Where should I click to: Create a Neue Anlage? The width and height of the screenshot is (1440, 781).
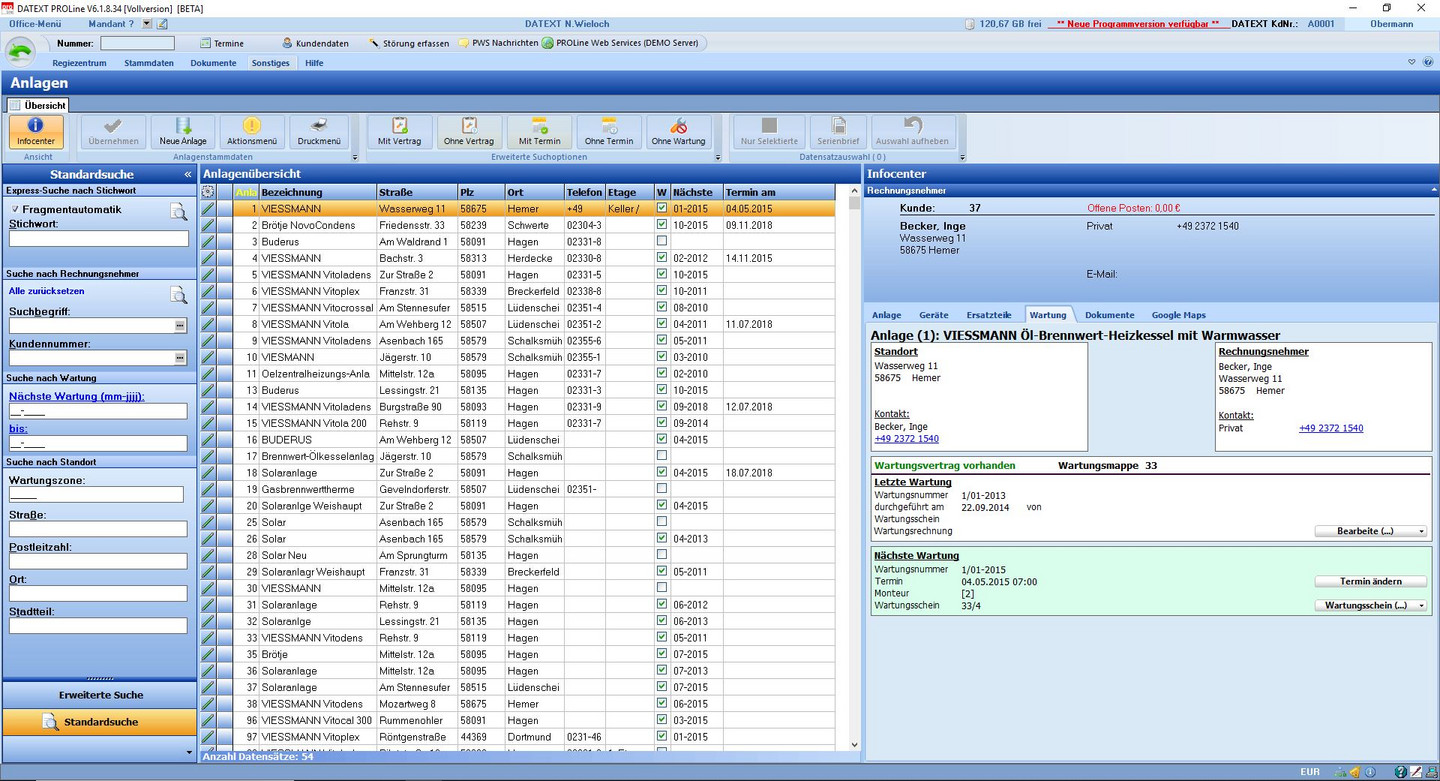183,132
